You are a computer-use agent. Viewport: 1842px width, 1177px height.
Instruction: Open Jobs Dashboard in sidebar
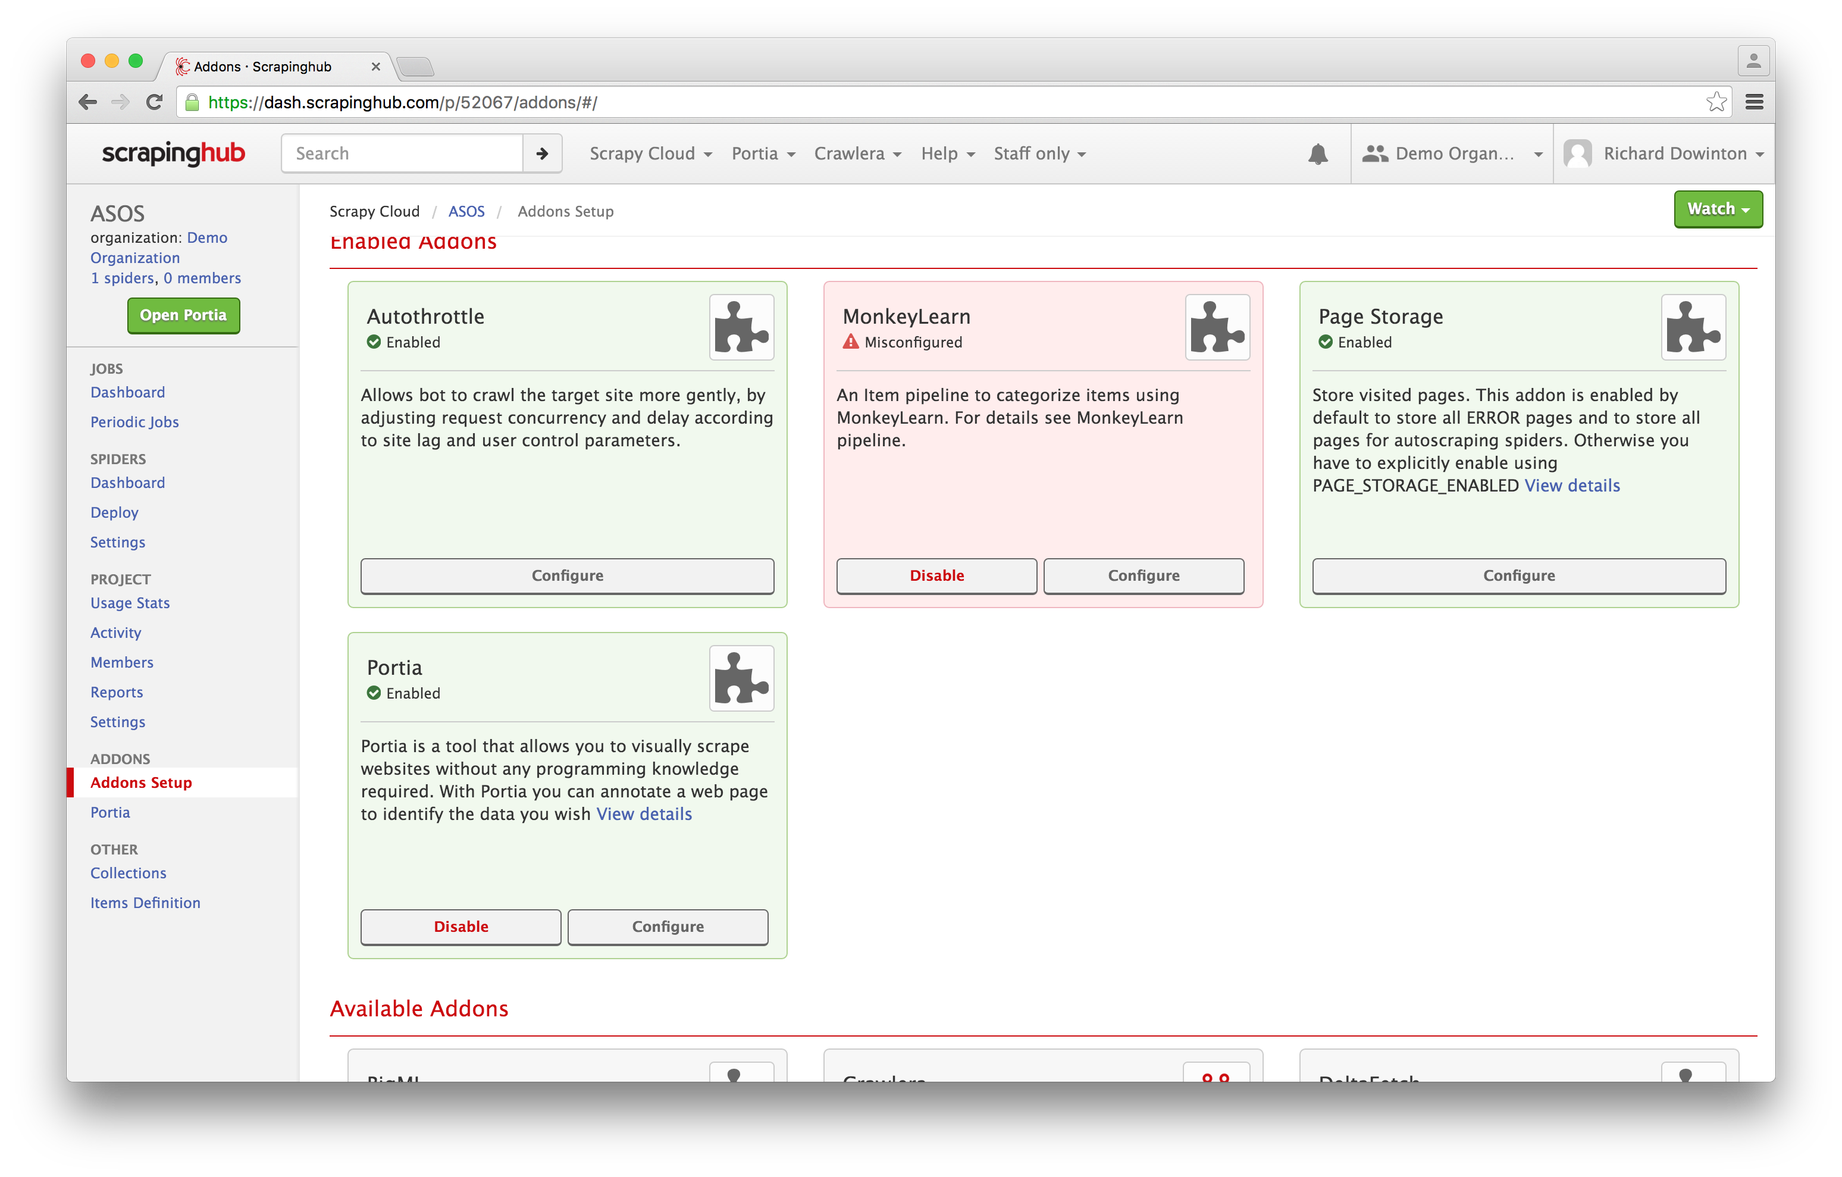(128, 393)
